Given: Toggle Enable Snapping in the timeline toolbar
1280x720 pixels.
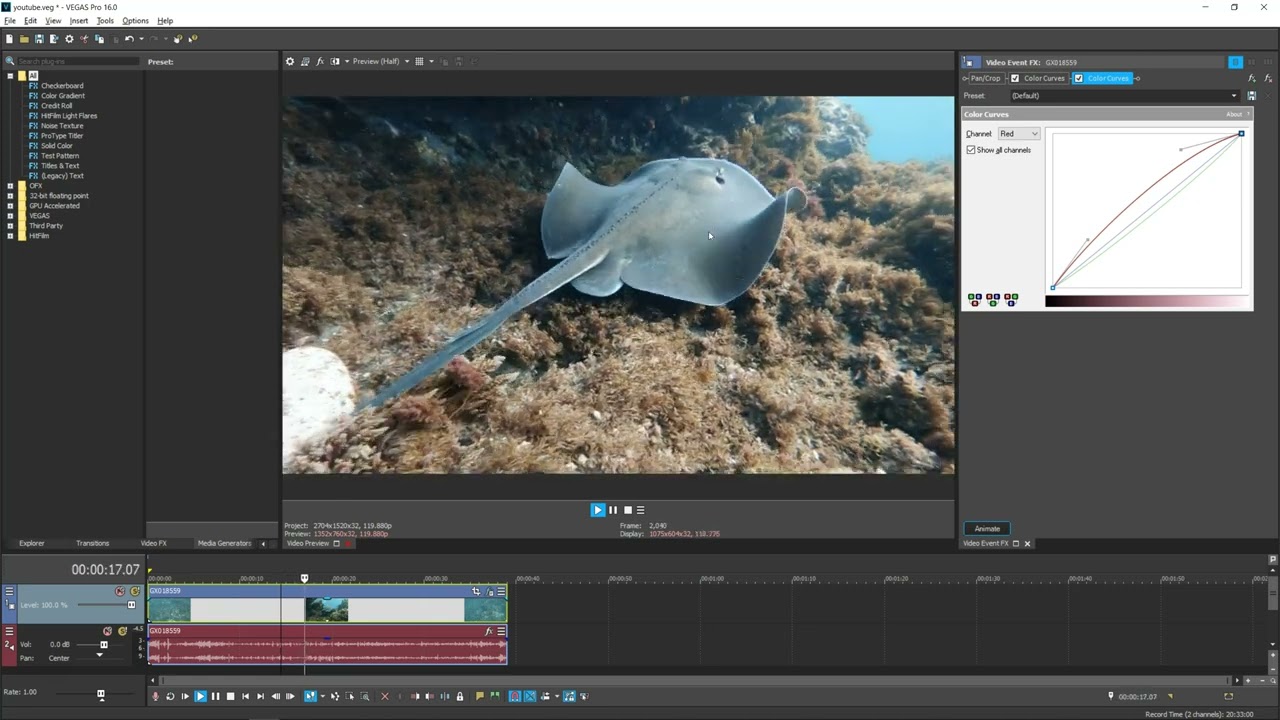Looking at the screenshot, I should coord(514,696).
